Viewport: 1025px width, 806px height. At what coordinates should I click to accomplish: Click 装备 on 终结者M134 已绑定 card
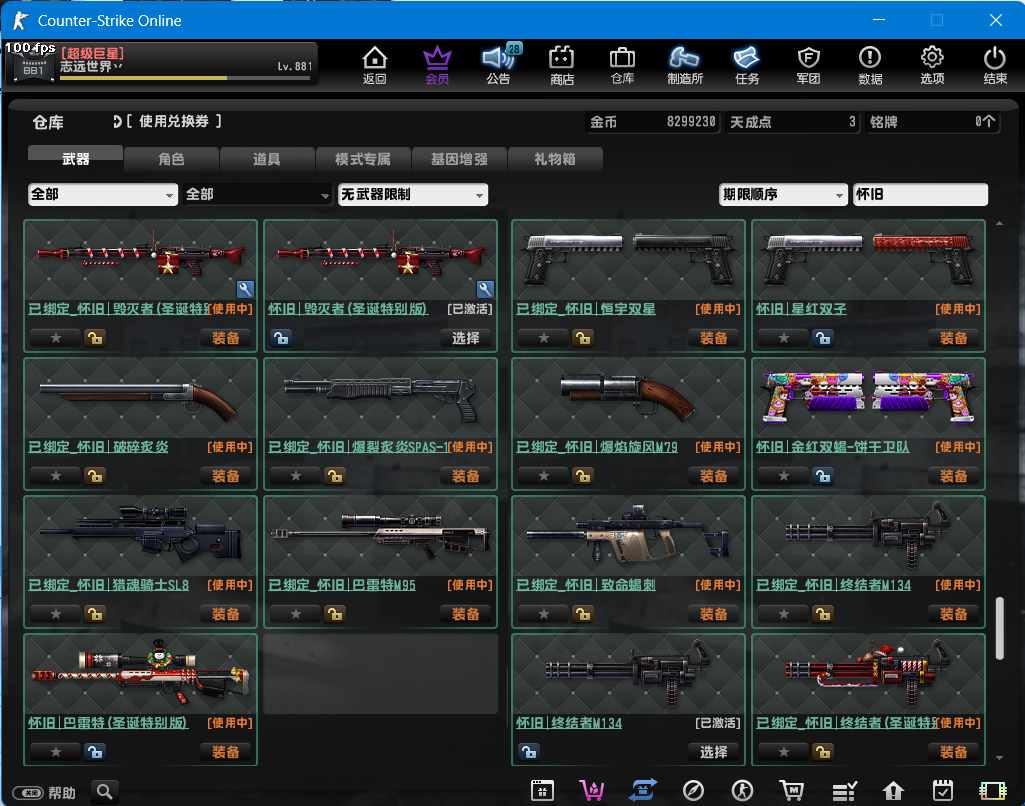pyautogui.click(x=953, y=614)
